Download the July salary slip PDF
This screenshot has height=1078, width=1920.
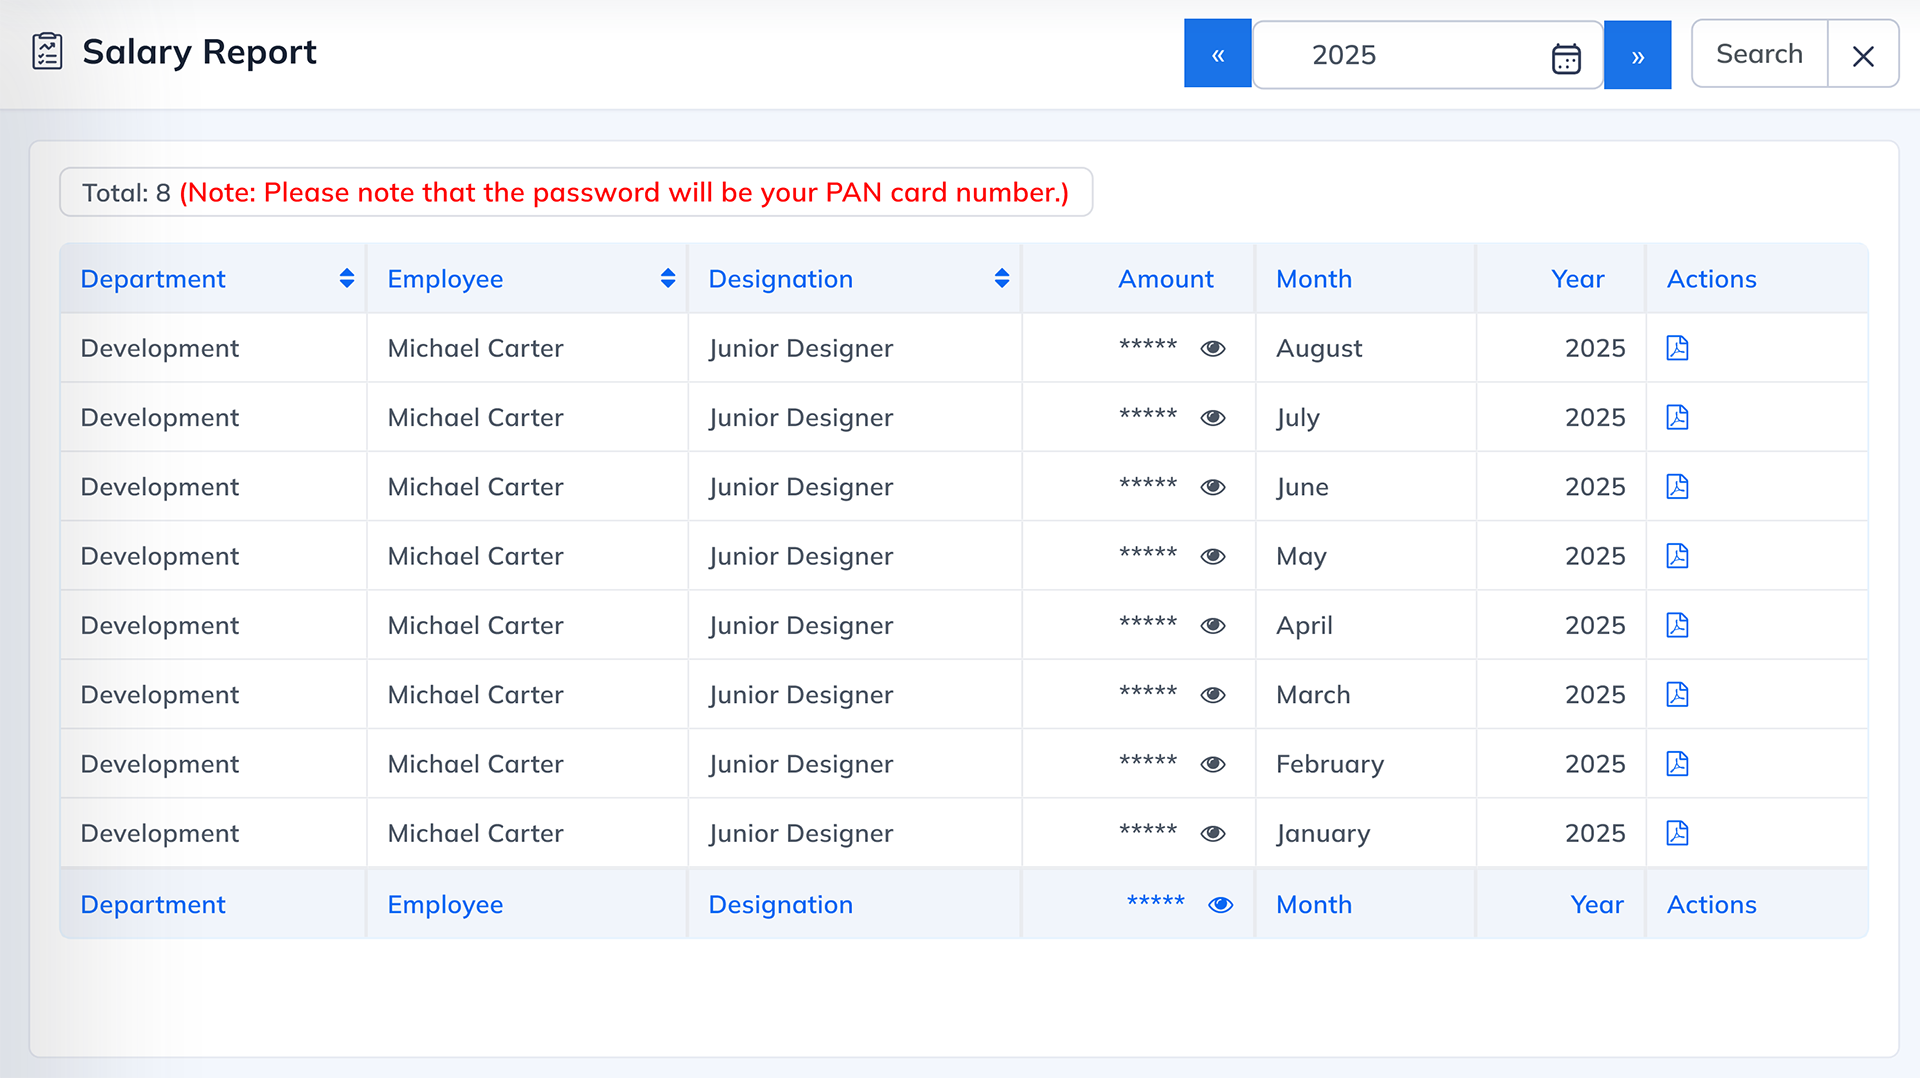click(1677, 417)
